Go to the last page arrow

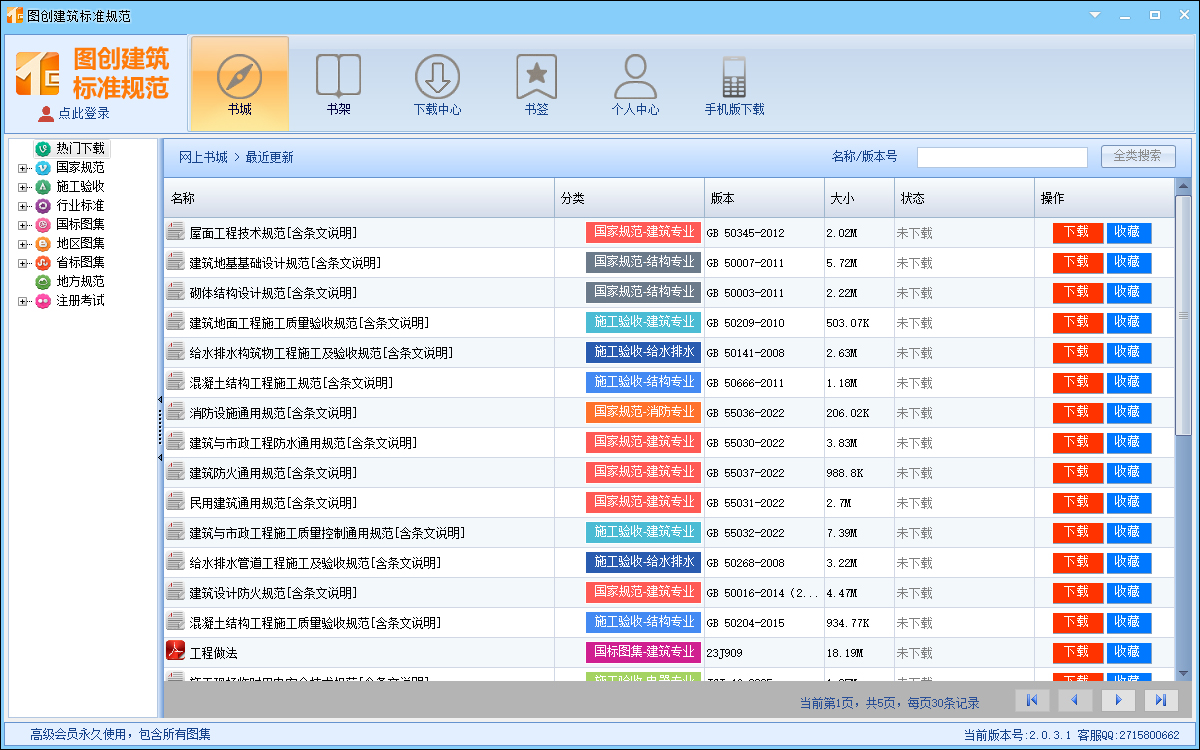tap(1161, 700)
